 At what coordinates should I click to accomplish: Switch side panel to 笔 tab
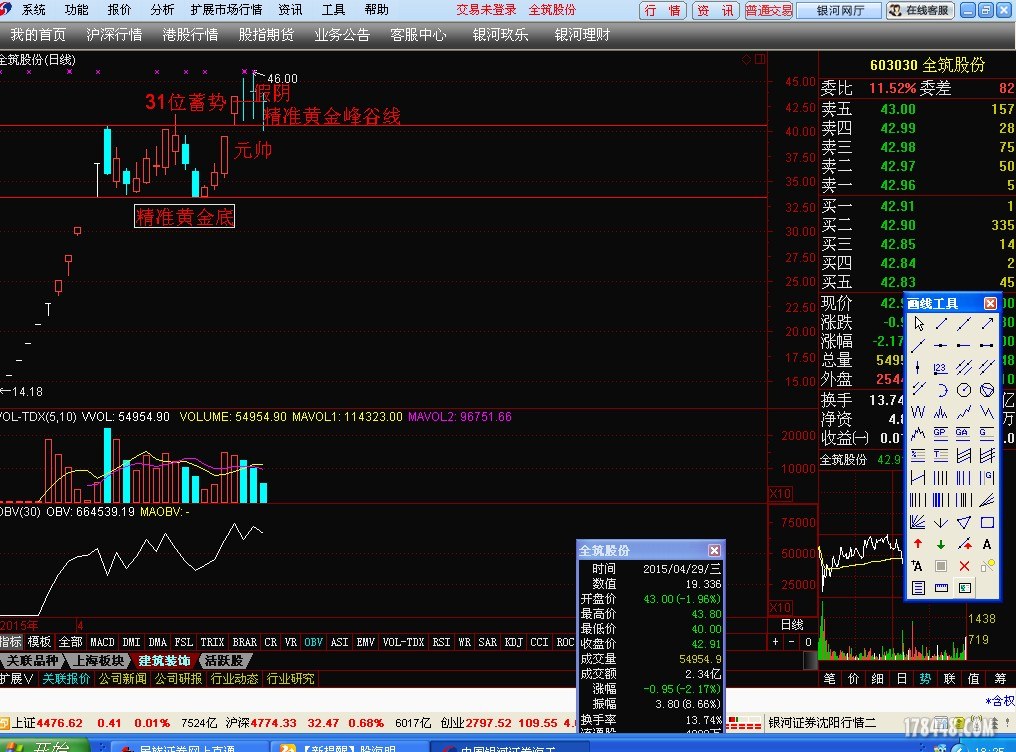coord(829,678)
